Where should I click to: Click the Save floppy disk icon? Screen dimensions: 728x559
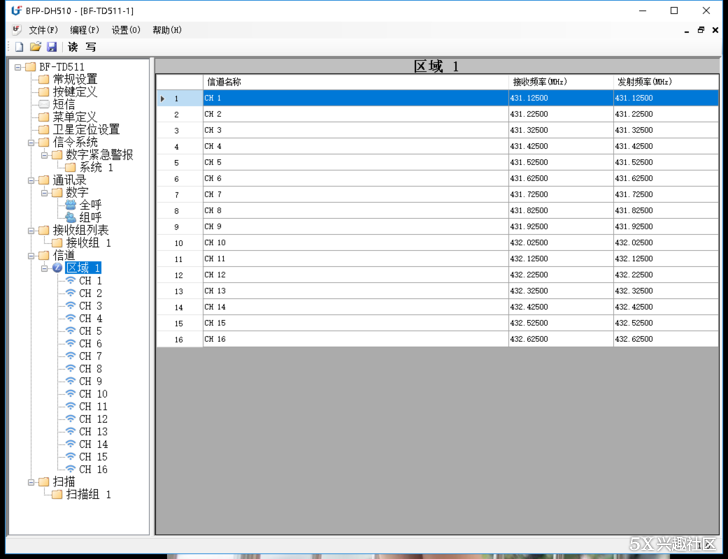coord(51,47)
